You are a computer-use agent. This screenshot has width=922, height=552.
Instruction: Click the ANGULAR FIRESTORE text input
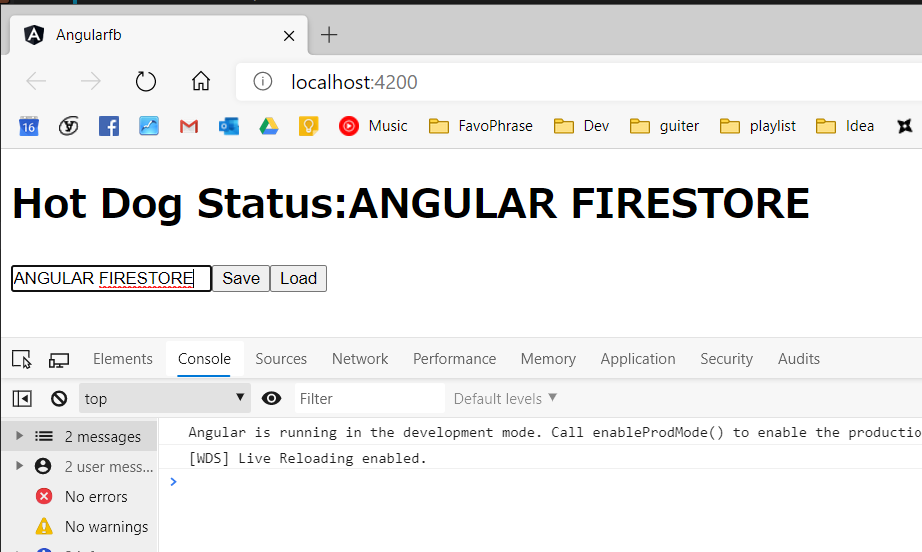coord(111,278)
